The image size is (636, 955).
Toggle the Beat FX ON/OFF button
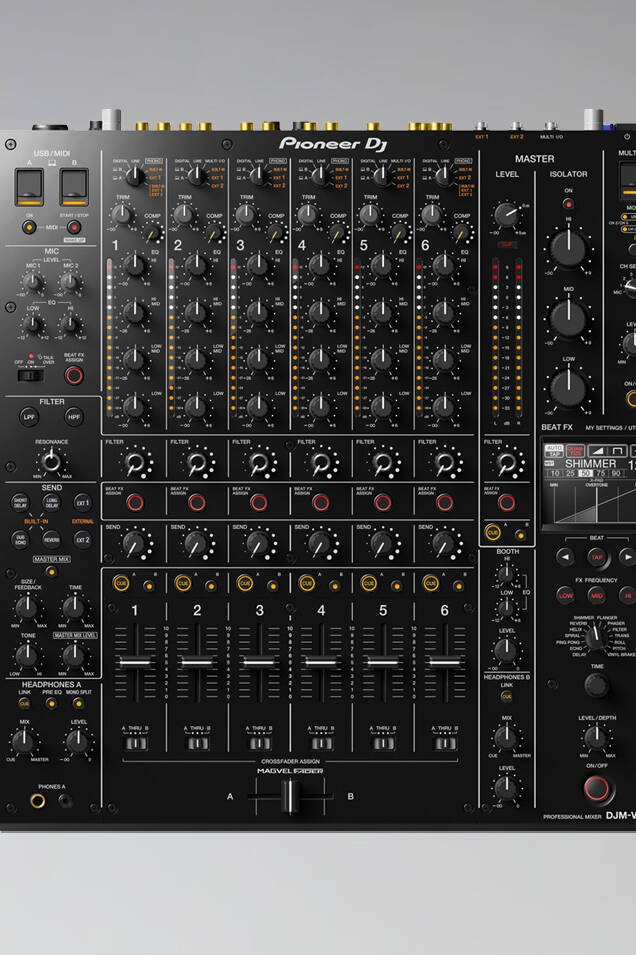click(597, 786)
